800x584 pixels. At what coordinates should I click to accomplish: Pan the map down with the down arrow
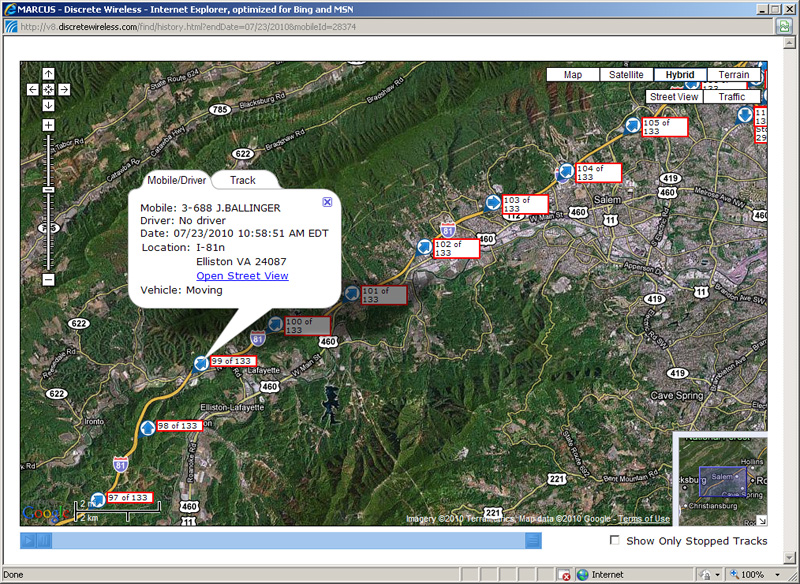[48, 105]
